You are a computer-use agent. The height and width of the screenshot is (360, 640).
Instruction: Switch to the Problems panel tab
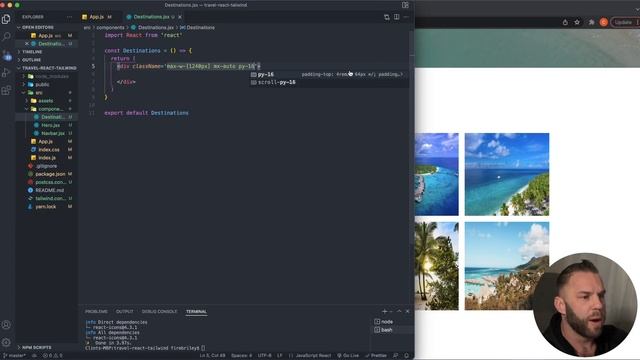(x=96, y=311)
